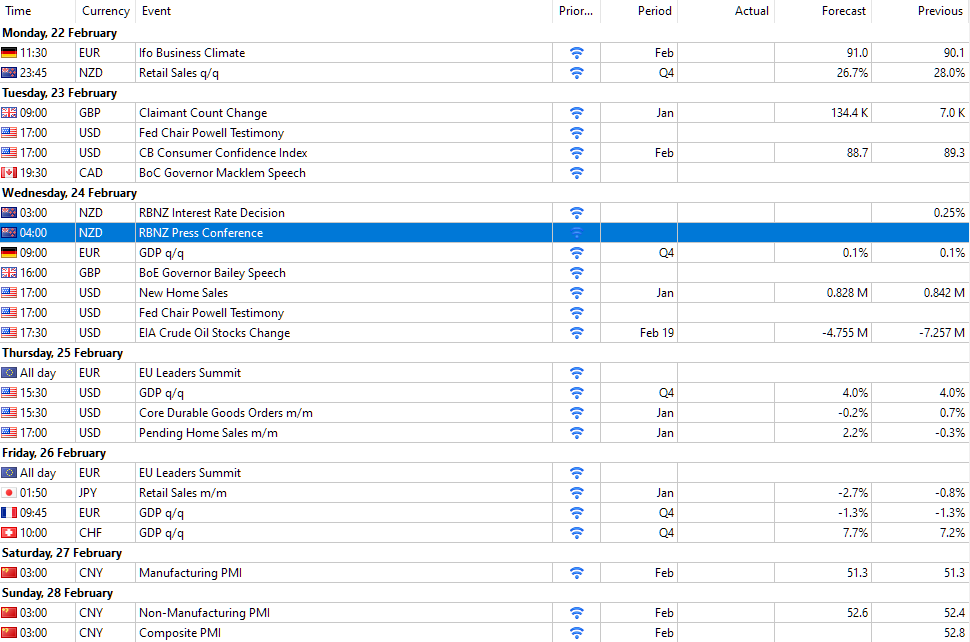Screen dimensions: 970x642
Task: Click the priority icon for Manufacturing PMI
Action: pos(576,573)
